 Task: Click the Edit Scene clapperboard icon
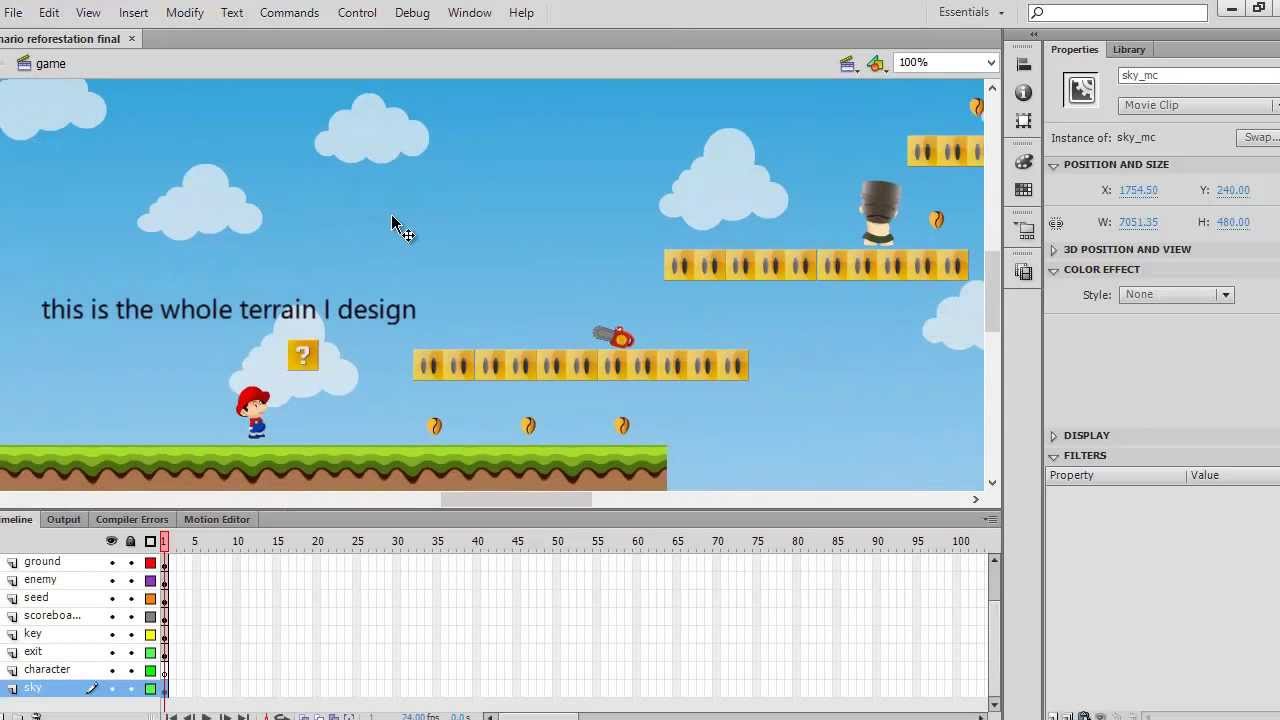point(848,64)
